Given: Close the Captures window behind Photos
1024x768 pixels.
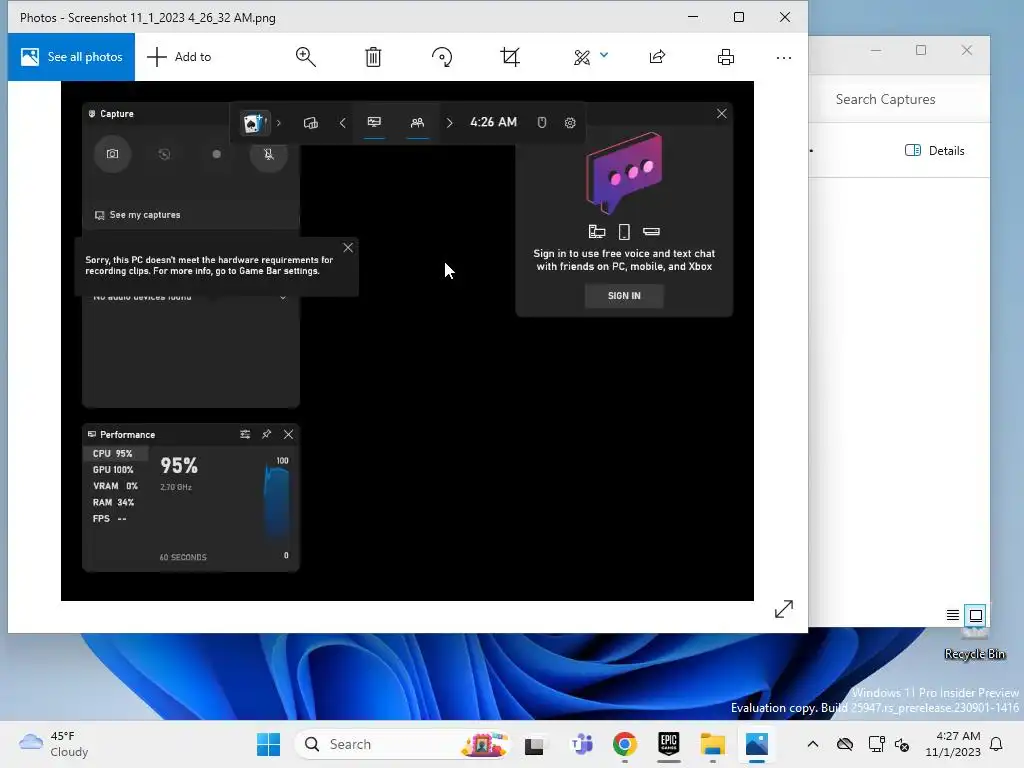Looking at the screenshot, I should 967,50.
